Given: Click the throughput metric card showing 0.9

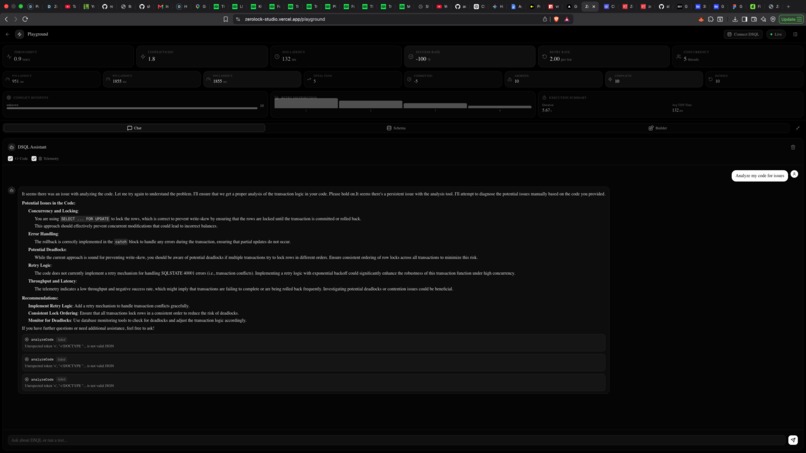Looking at the screenshot, I should tap(68, 56).
